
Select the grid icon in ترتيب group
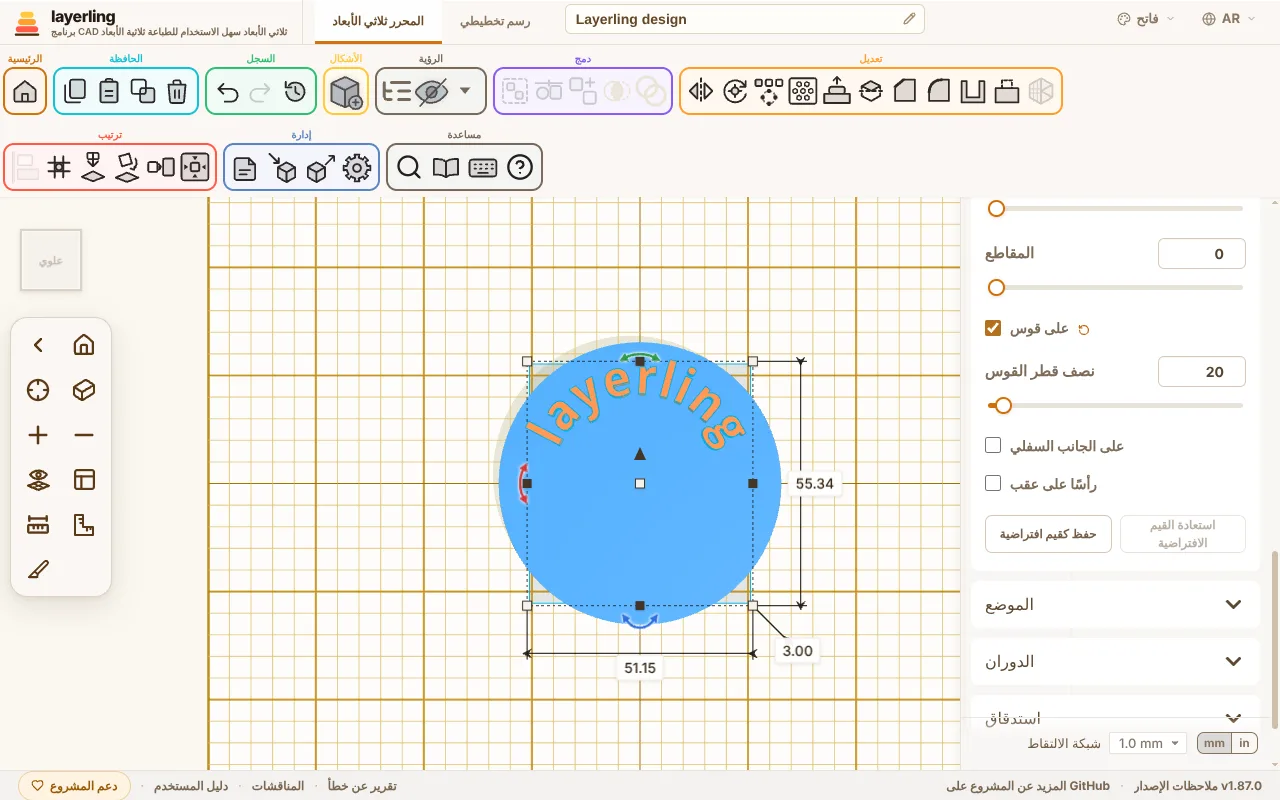tap(59, 168)
